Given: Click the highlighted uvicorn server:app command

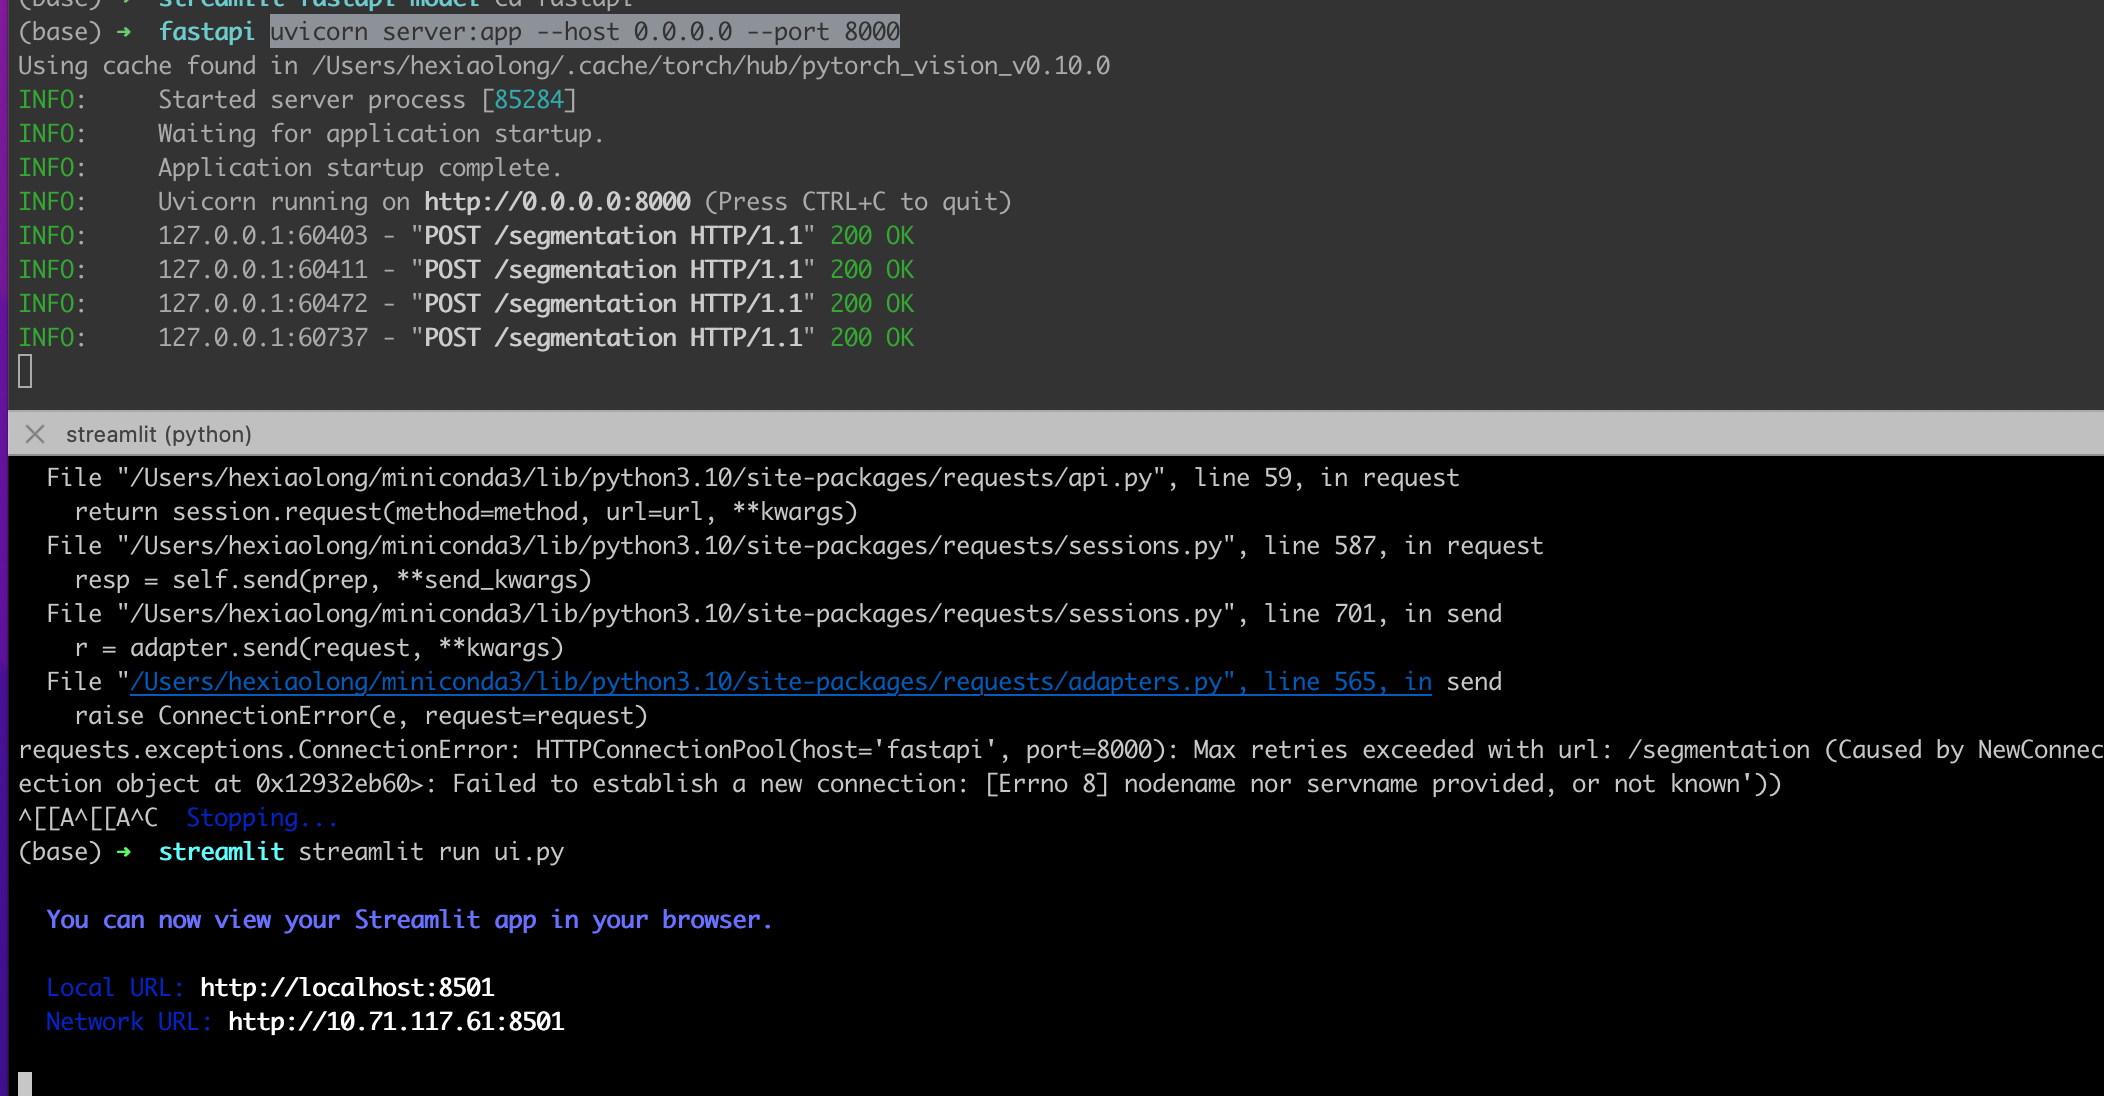Looking at the screenshot, I should pos(584,32).
